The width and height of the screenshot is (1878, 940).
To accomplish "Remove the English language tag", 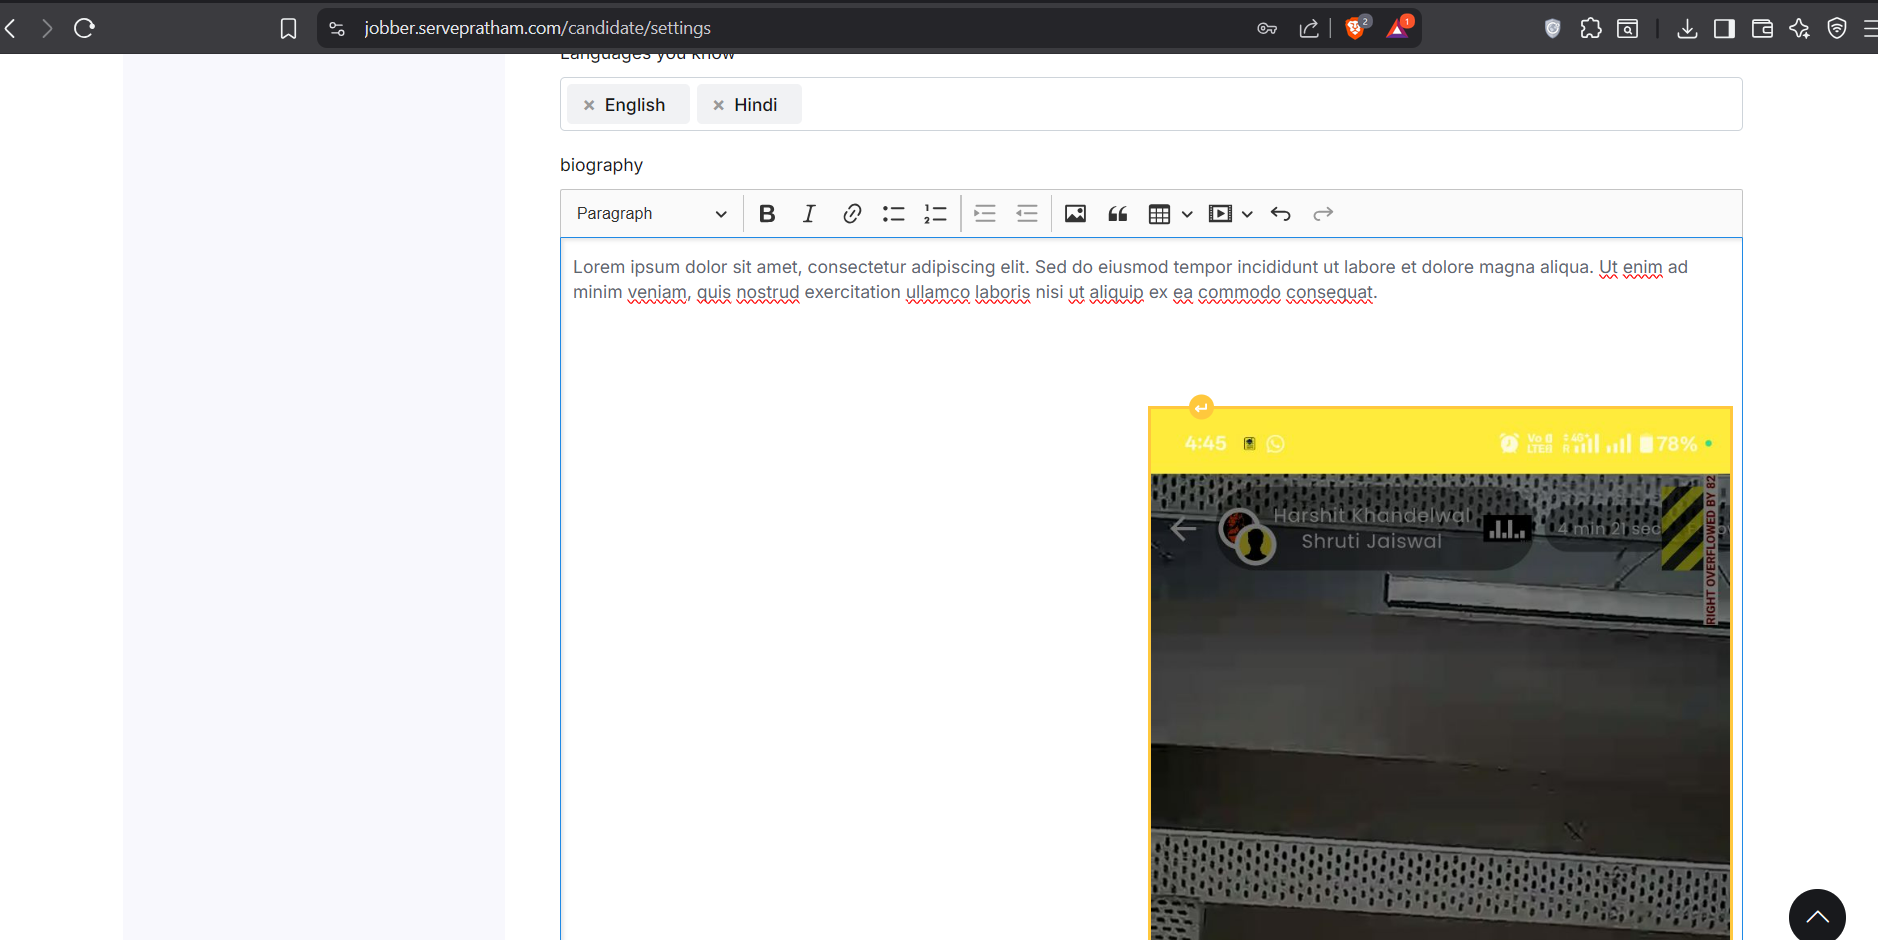I will pos(589,105).
